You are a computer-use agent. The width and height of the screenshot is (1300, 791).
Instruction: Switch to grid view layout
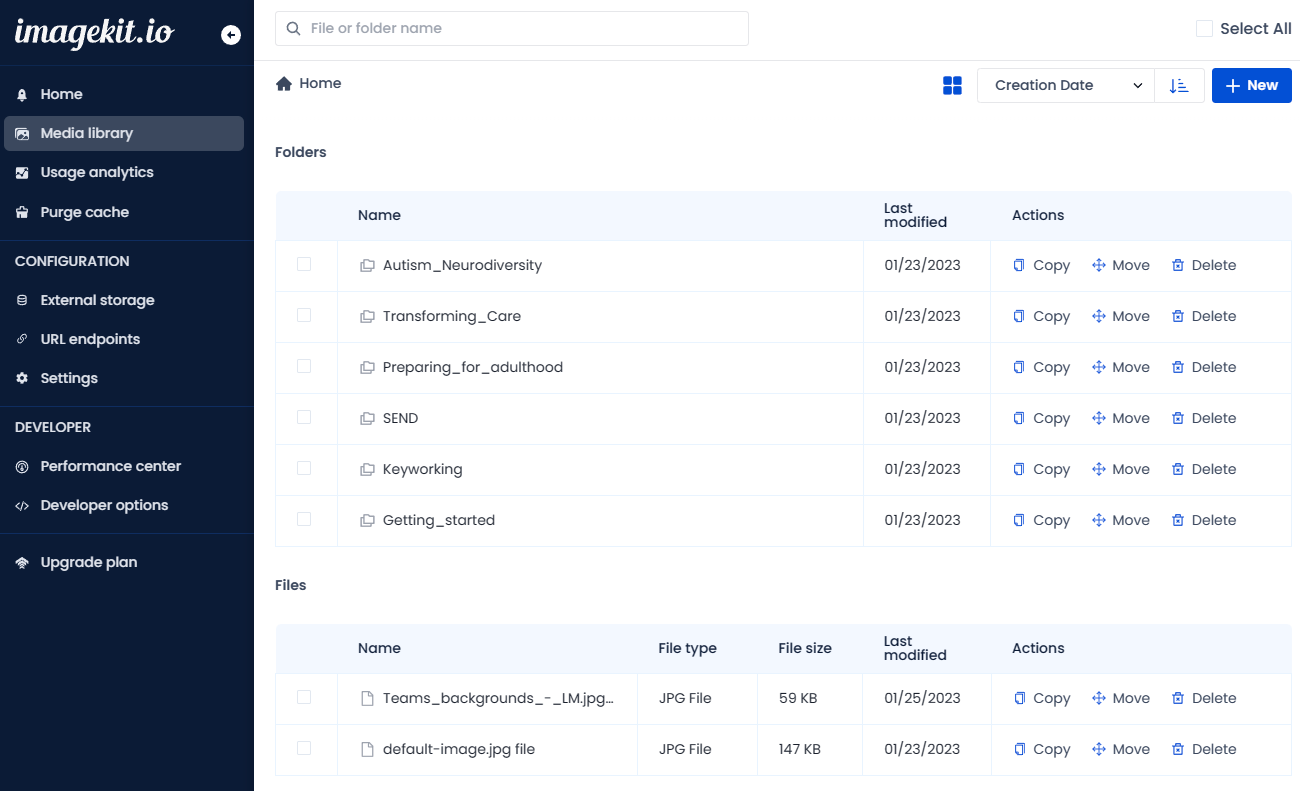click(952, 86)
